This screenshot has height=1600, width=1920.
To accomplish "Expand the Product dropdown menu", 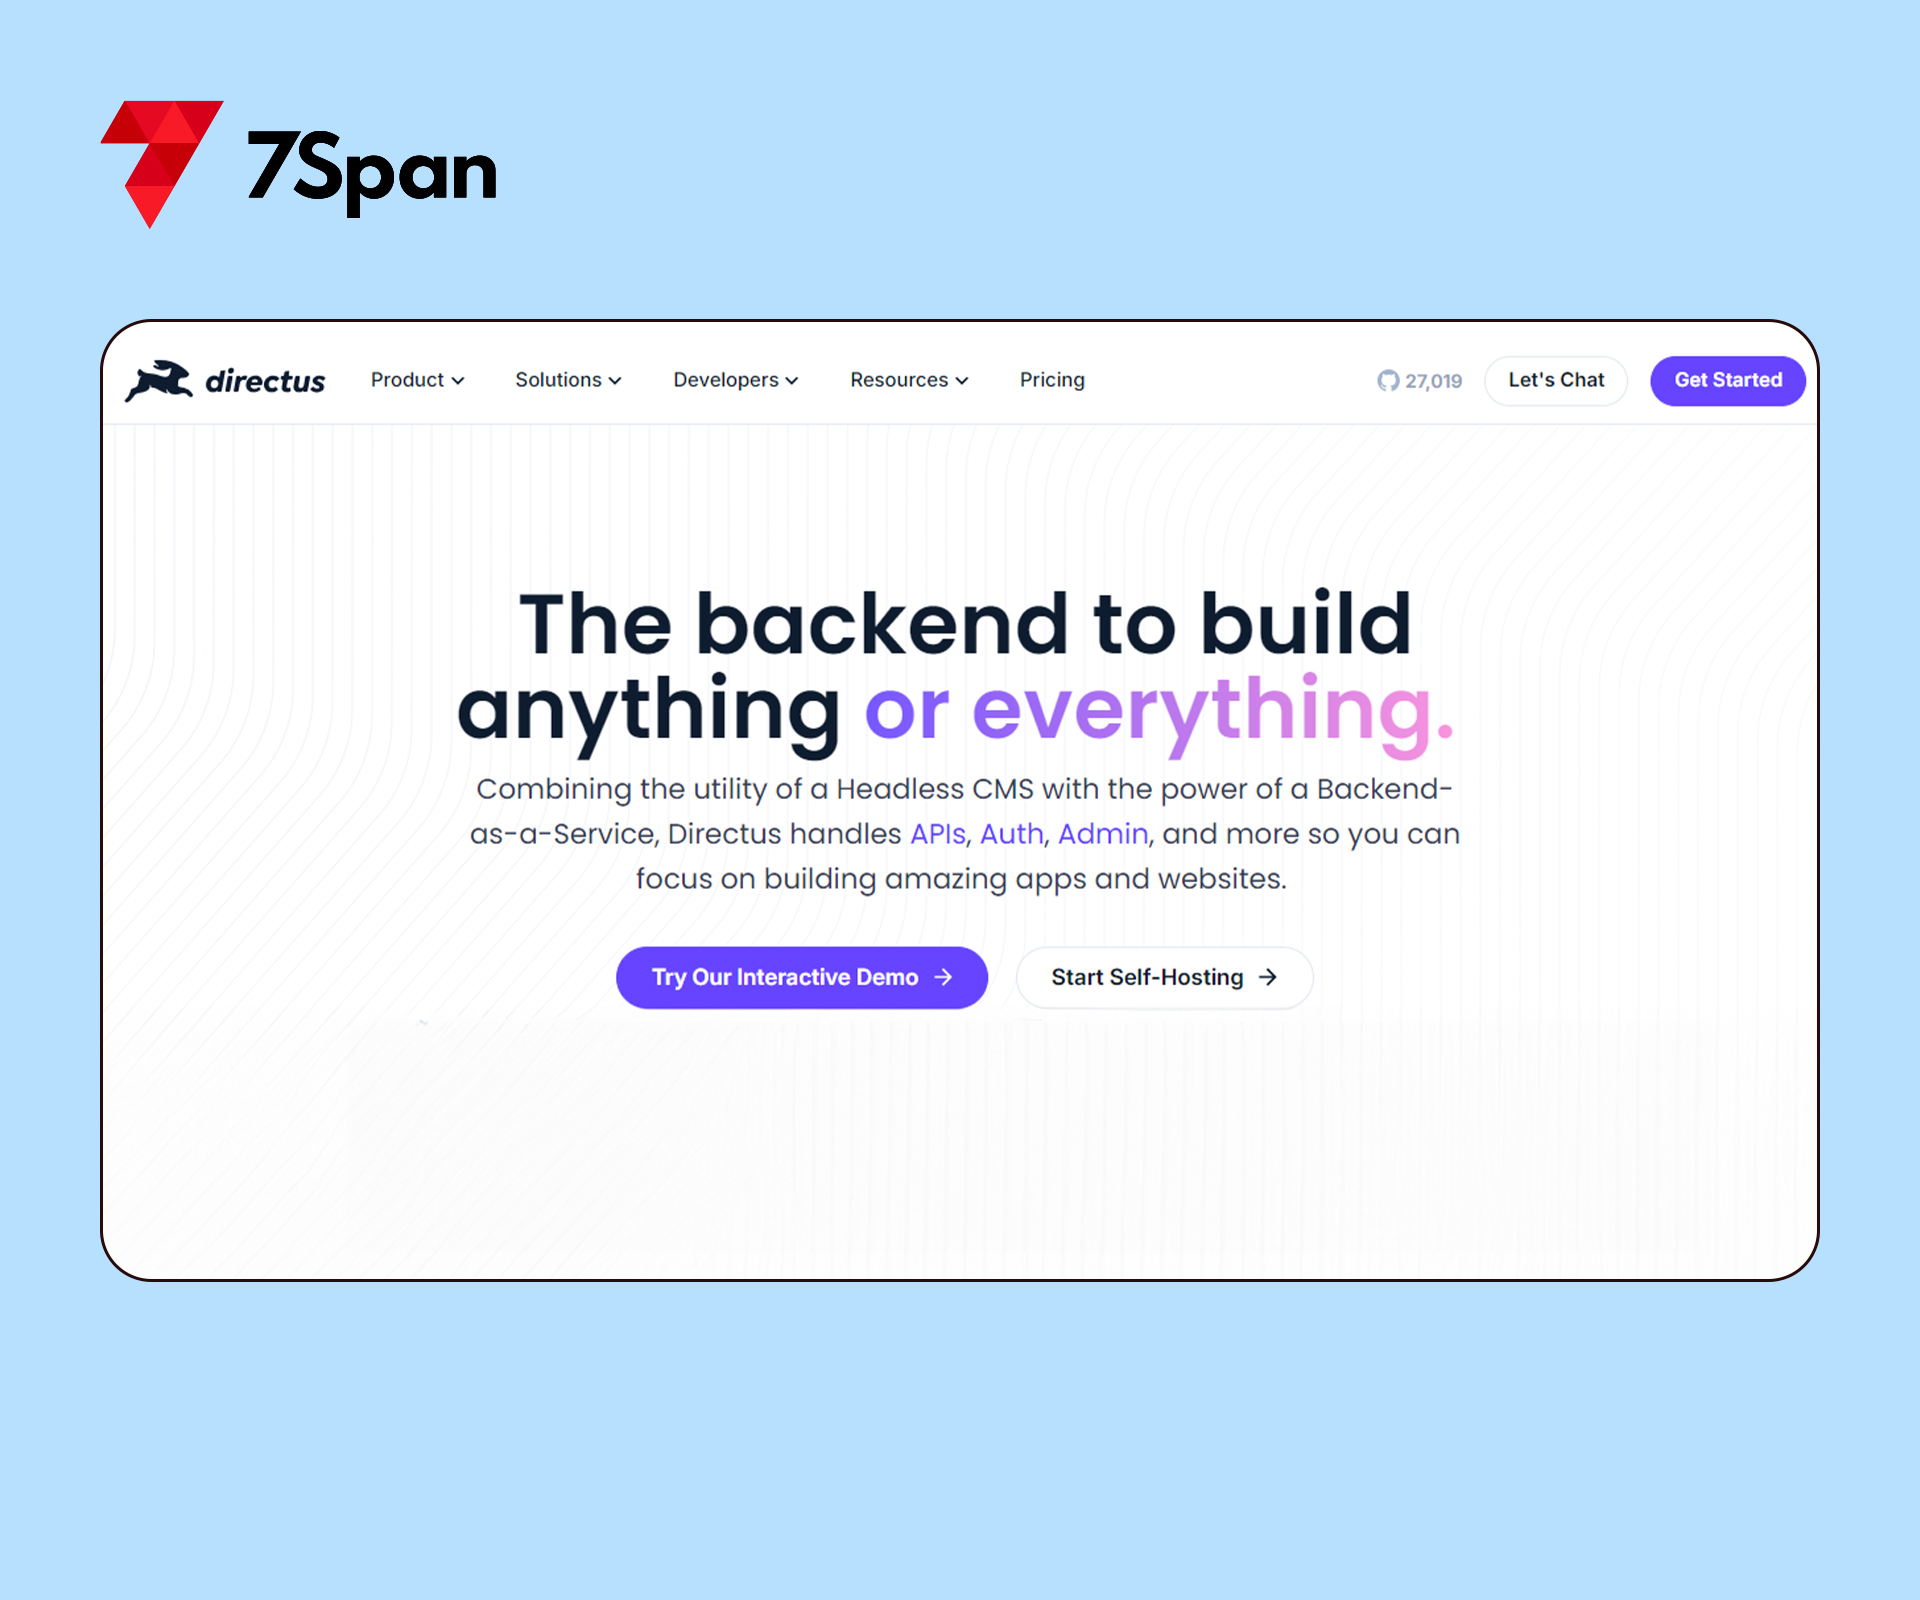I will (x=418, y=380).
